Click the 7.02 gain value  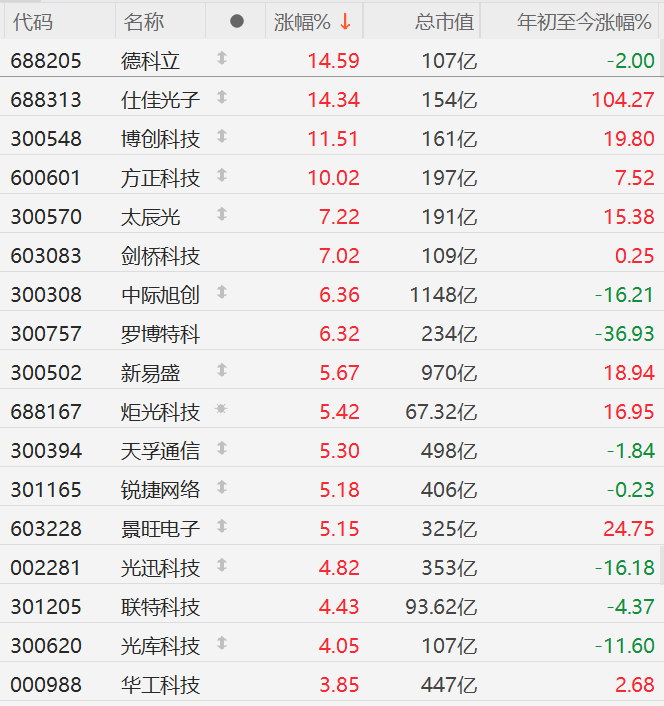(339, 256)
